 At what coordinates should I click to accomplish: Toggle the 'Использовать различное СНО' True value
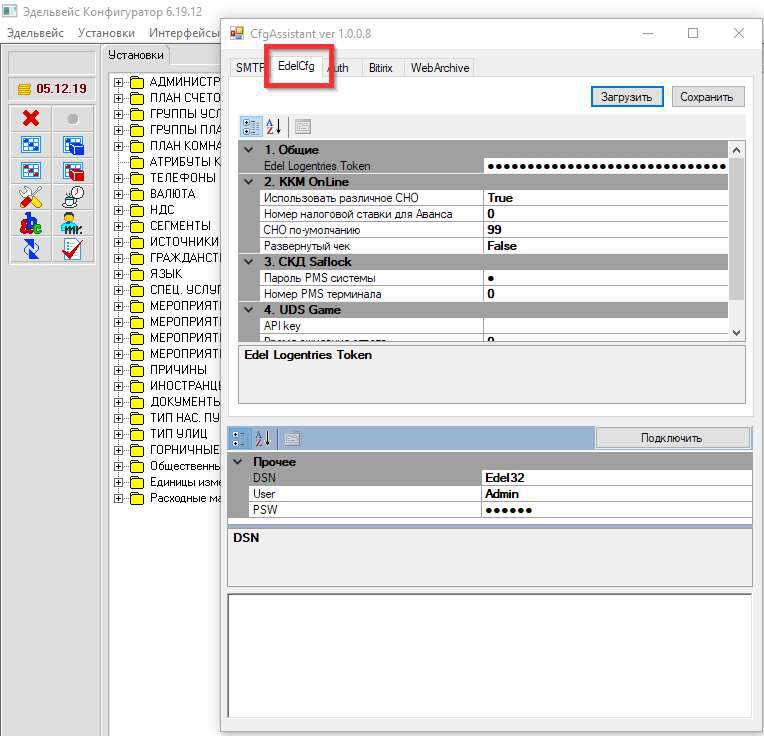(x=604, y=198)
